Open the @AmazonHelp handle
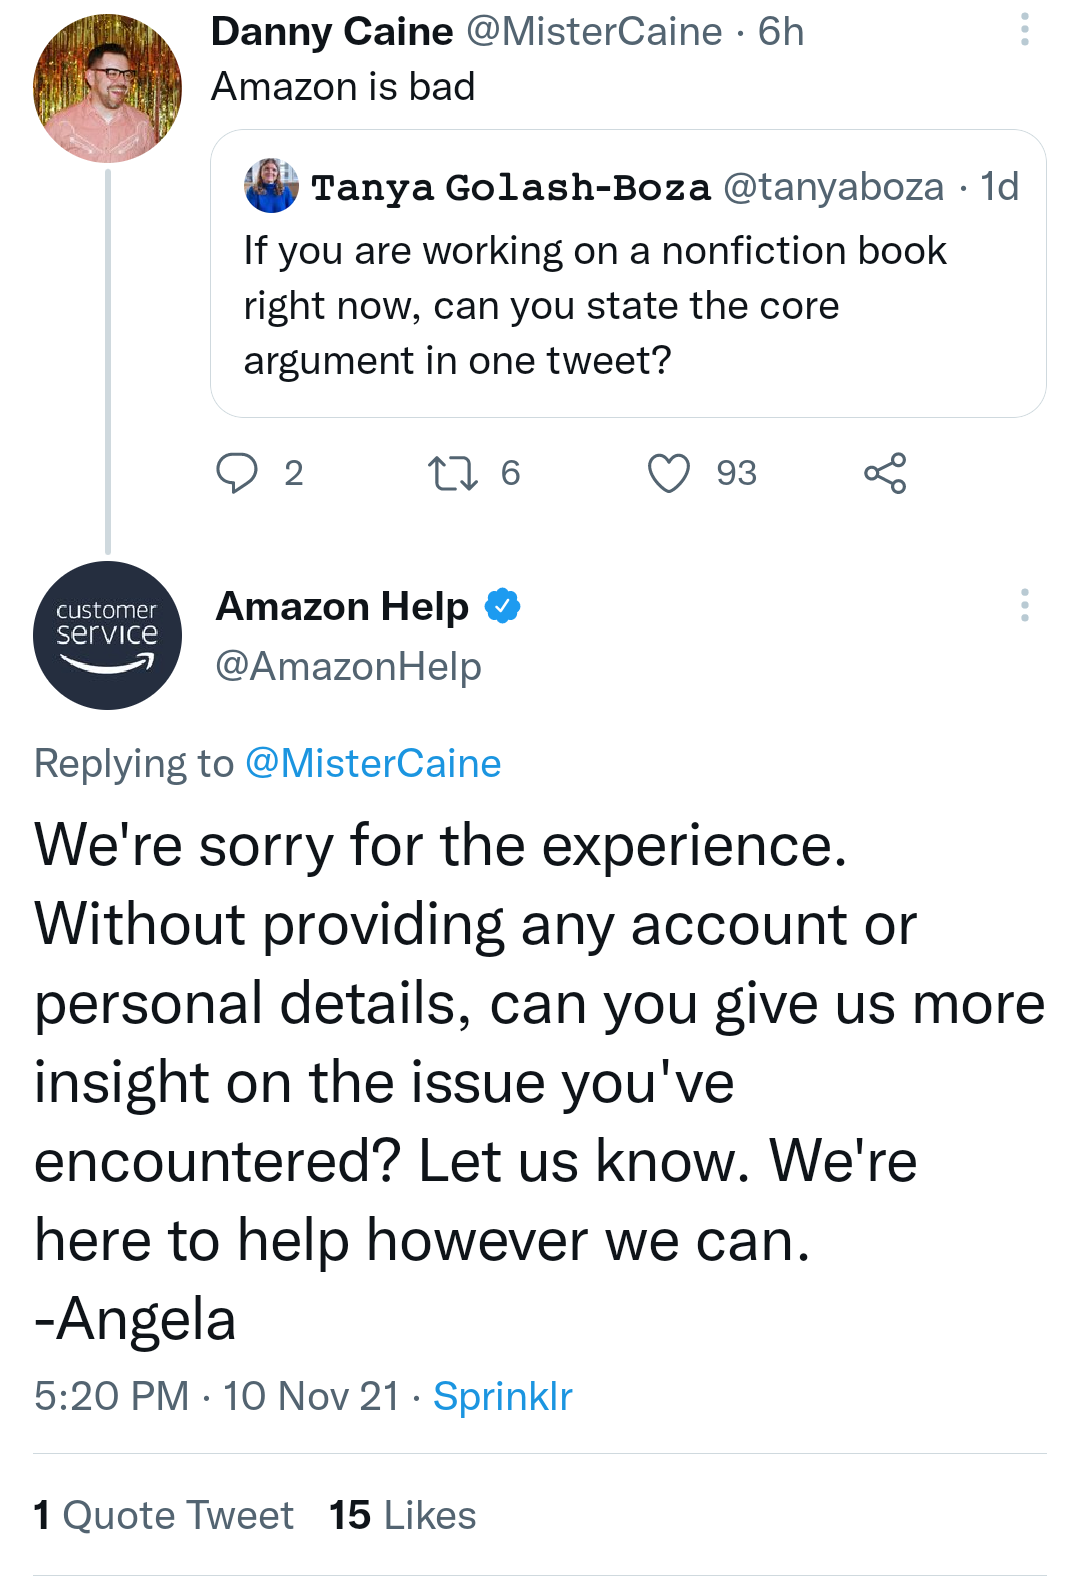Screen dimensions: 1080x1592 tap(348, 666)
